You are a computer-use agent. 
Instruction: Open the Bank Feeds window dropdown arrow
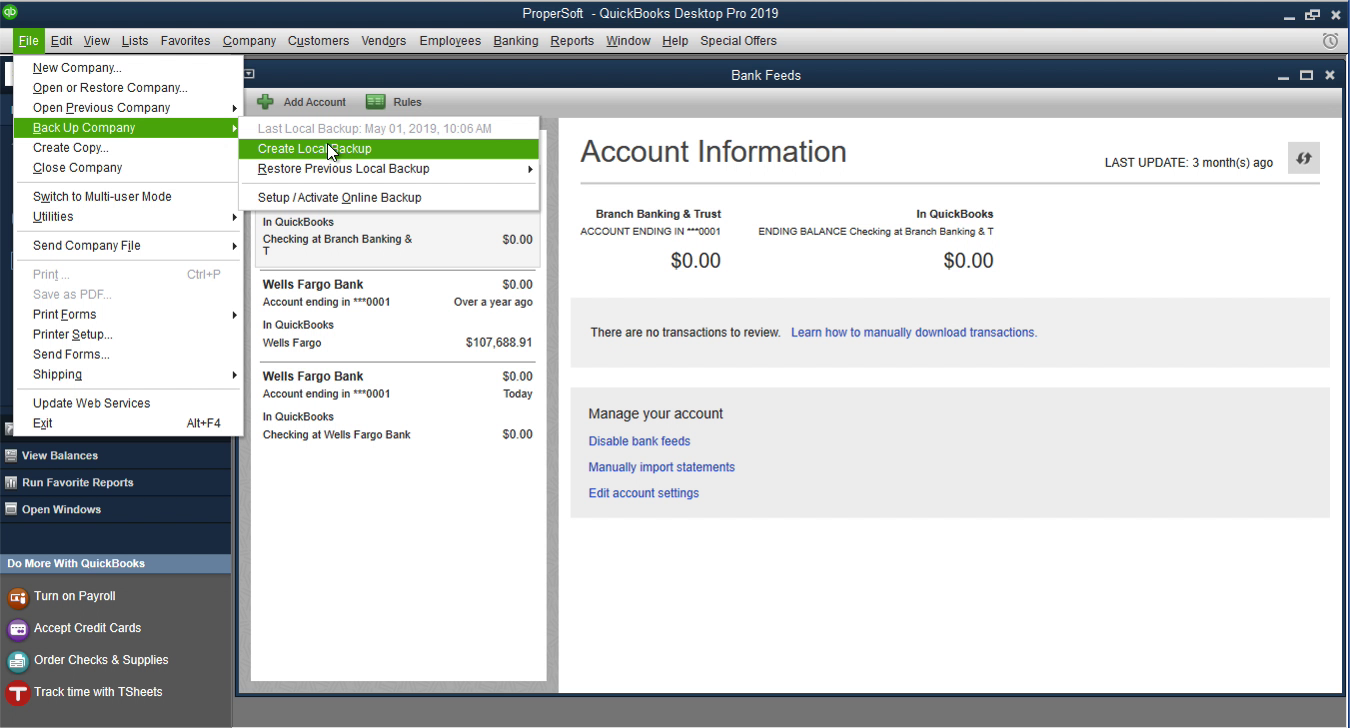pos(249,74)
